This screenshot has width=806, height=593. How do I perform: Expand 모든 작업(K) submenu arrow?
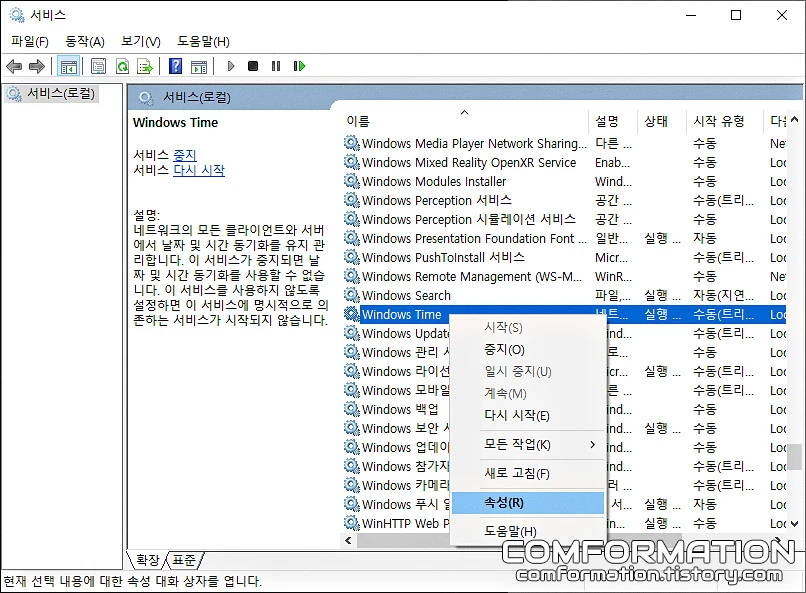[x=593, y=444]
